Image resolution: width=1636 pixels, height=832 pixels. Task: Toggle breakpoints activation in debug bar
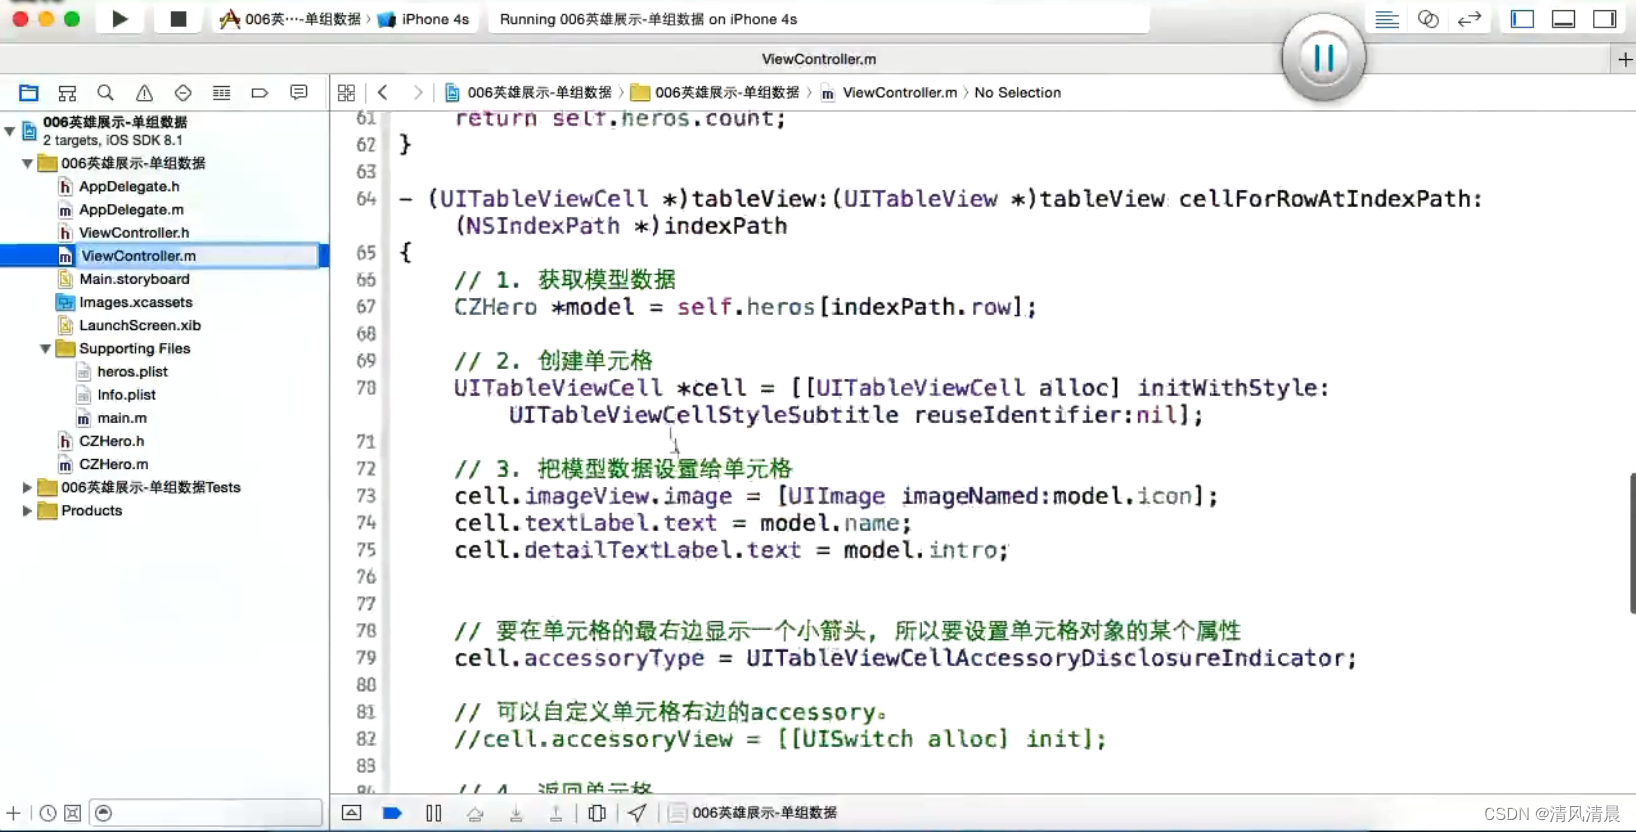(x=392, y=813)
